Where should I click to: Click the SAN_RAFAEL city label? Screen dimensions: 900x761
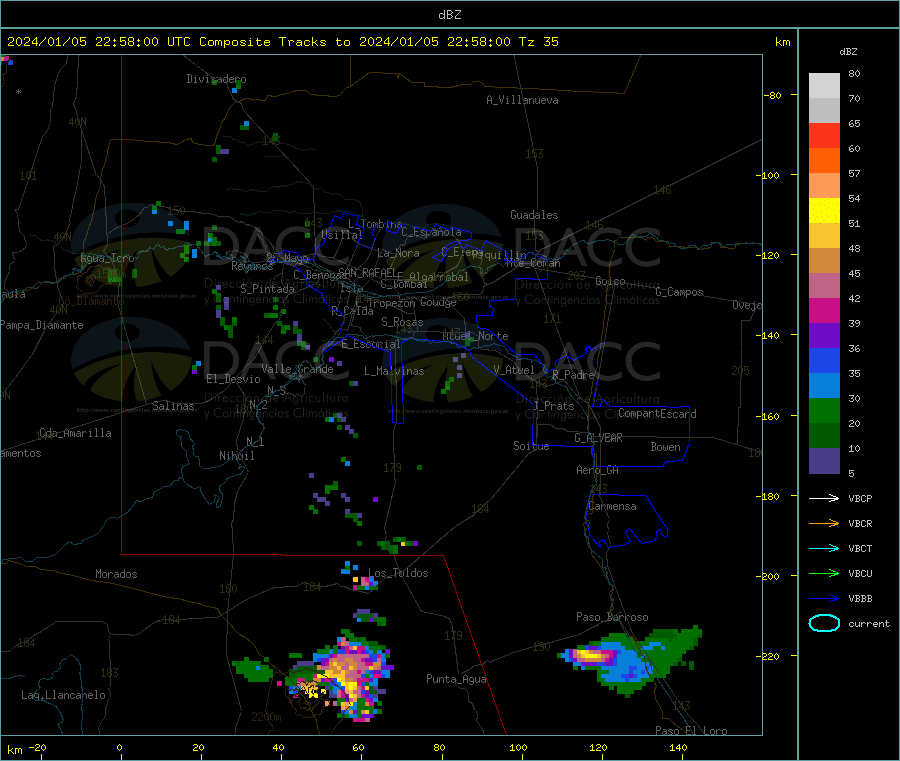[367, 272]
